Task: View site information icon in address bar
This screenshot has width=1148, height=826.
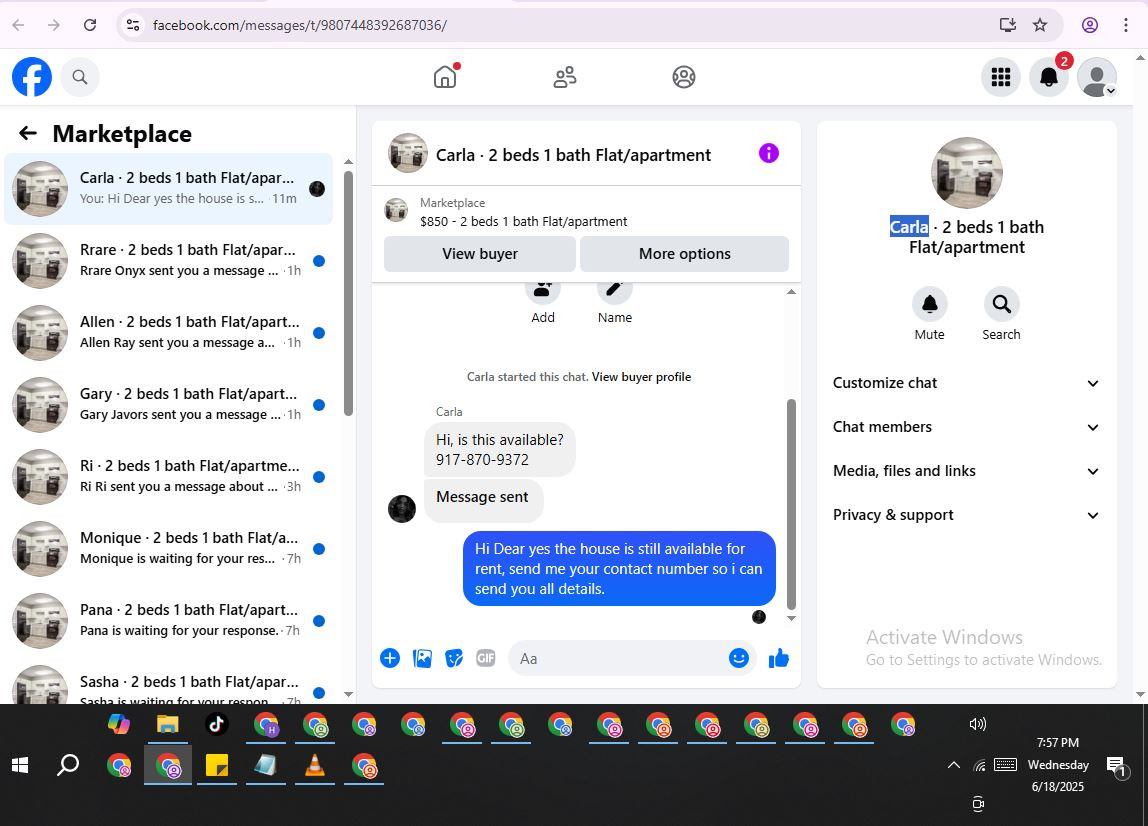Action: (x=133, y=25)
